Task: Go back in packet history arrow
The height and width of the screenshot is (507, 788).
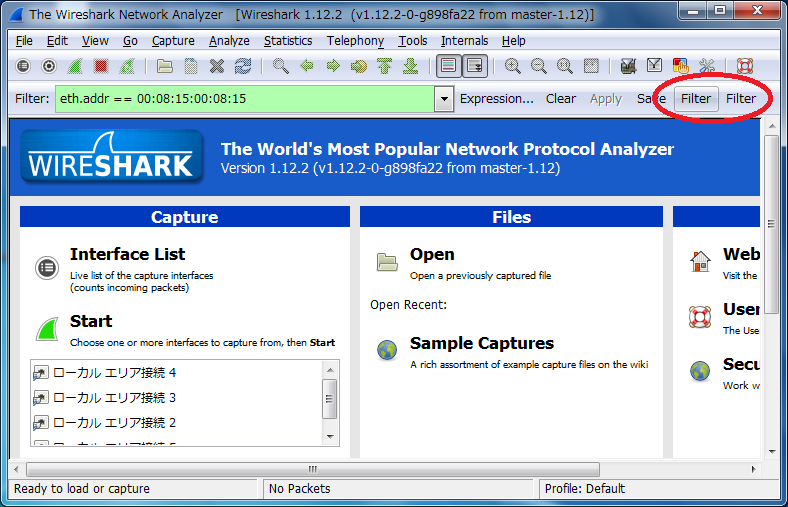Action: point(307,66)
